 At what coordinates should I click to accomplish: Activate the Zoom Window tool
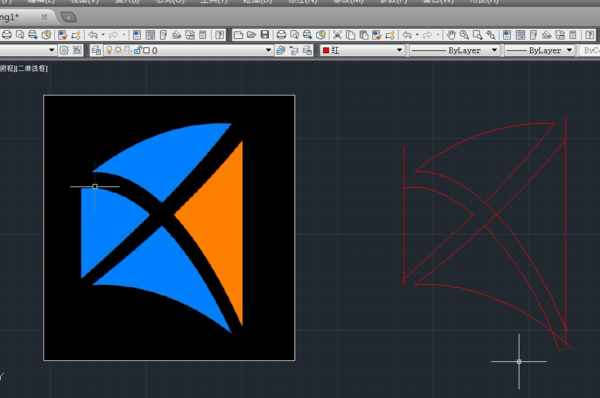click(477, 35)
